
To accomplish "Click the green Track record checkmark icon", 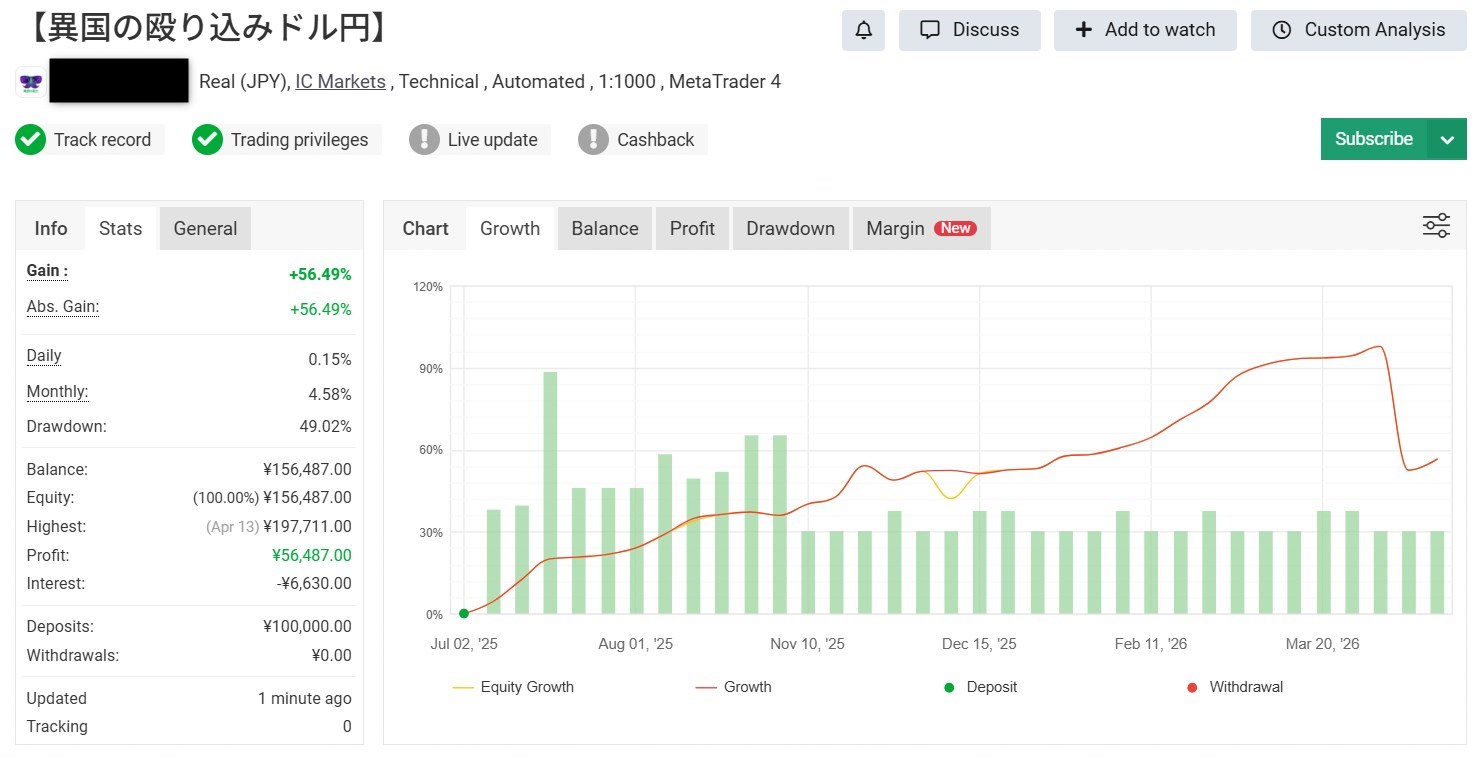I will (31, 140).
